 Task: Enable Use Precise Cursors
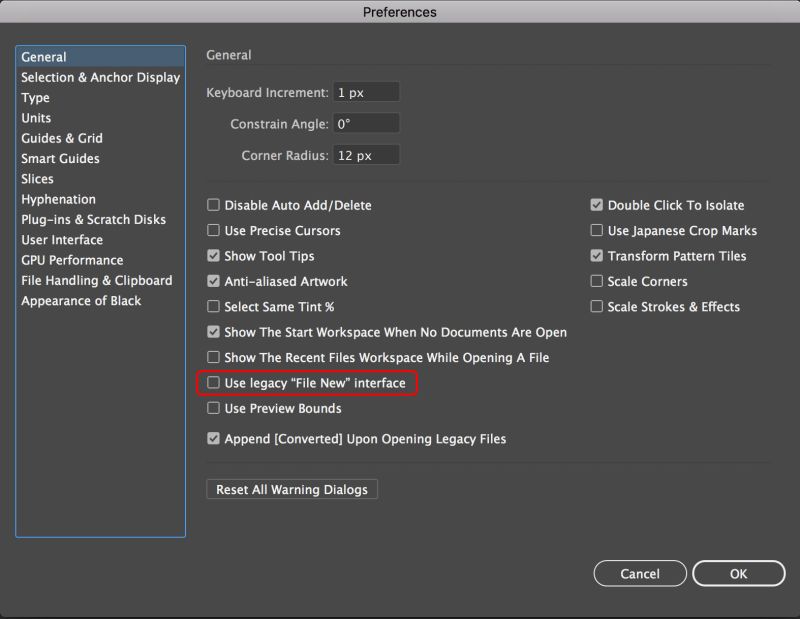pos(213,230)
